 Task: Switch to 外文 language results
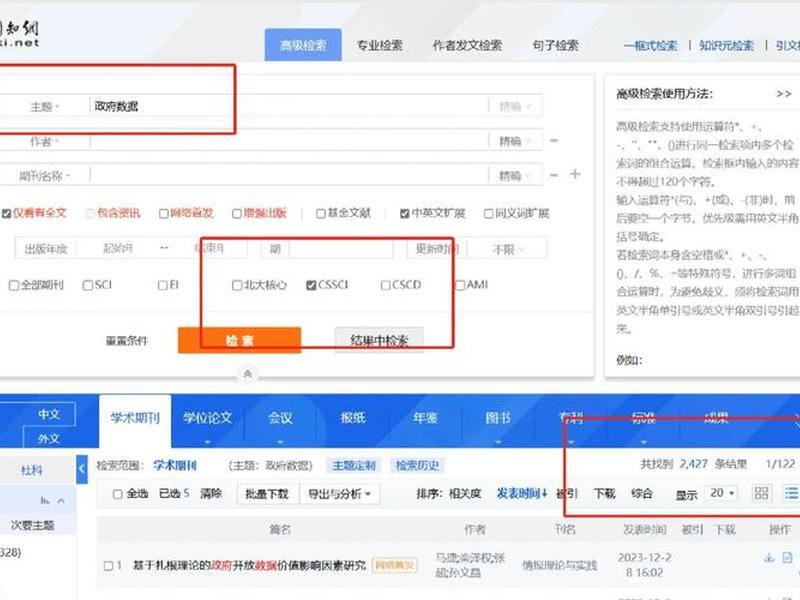pyautogui.click(x=49, y=438)
